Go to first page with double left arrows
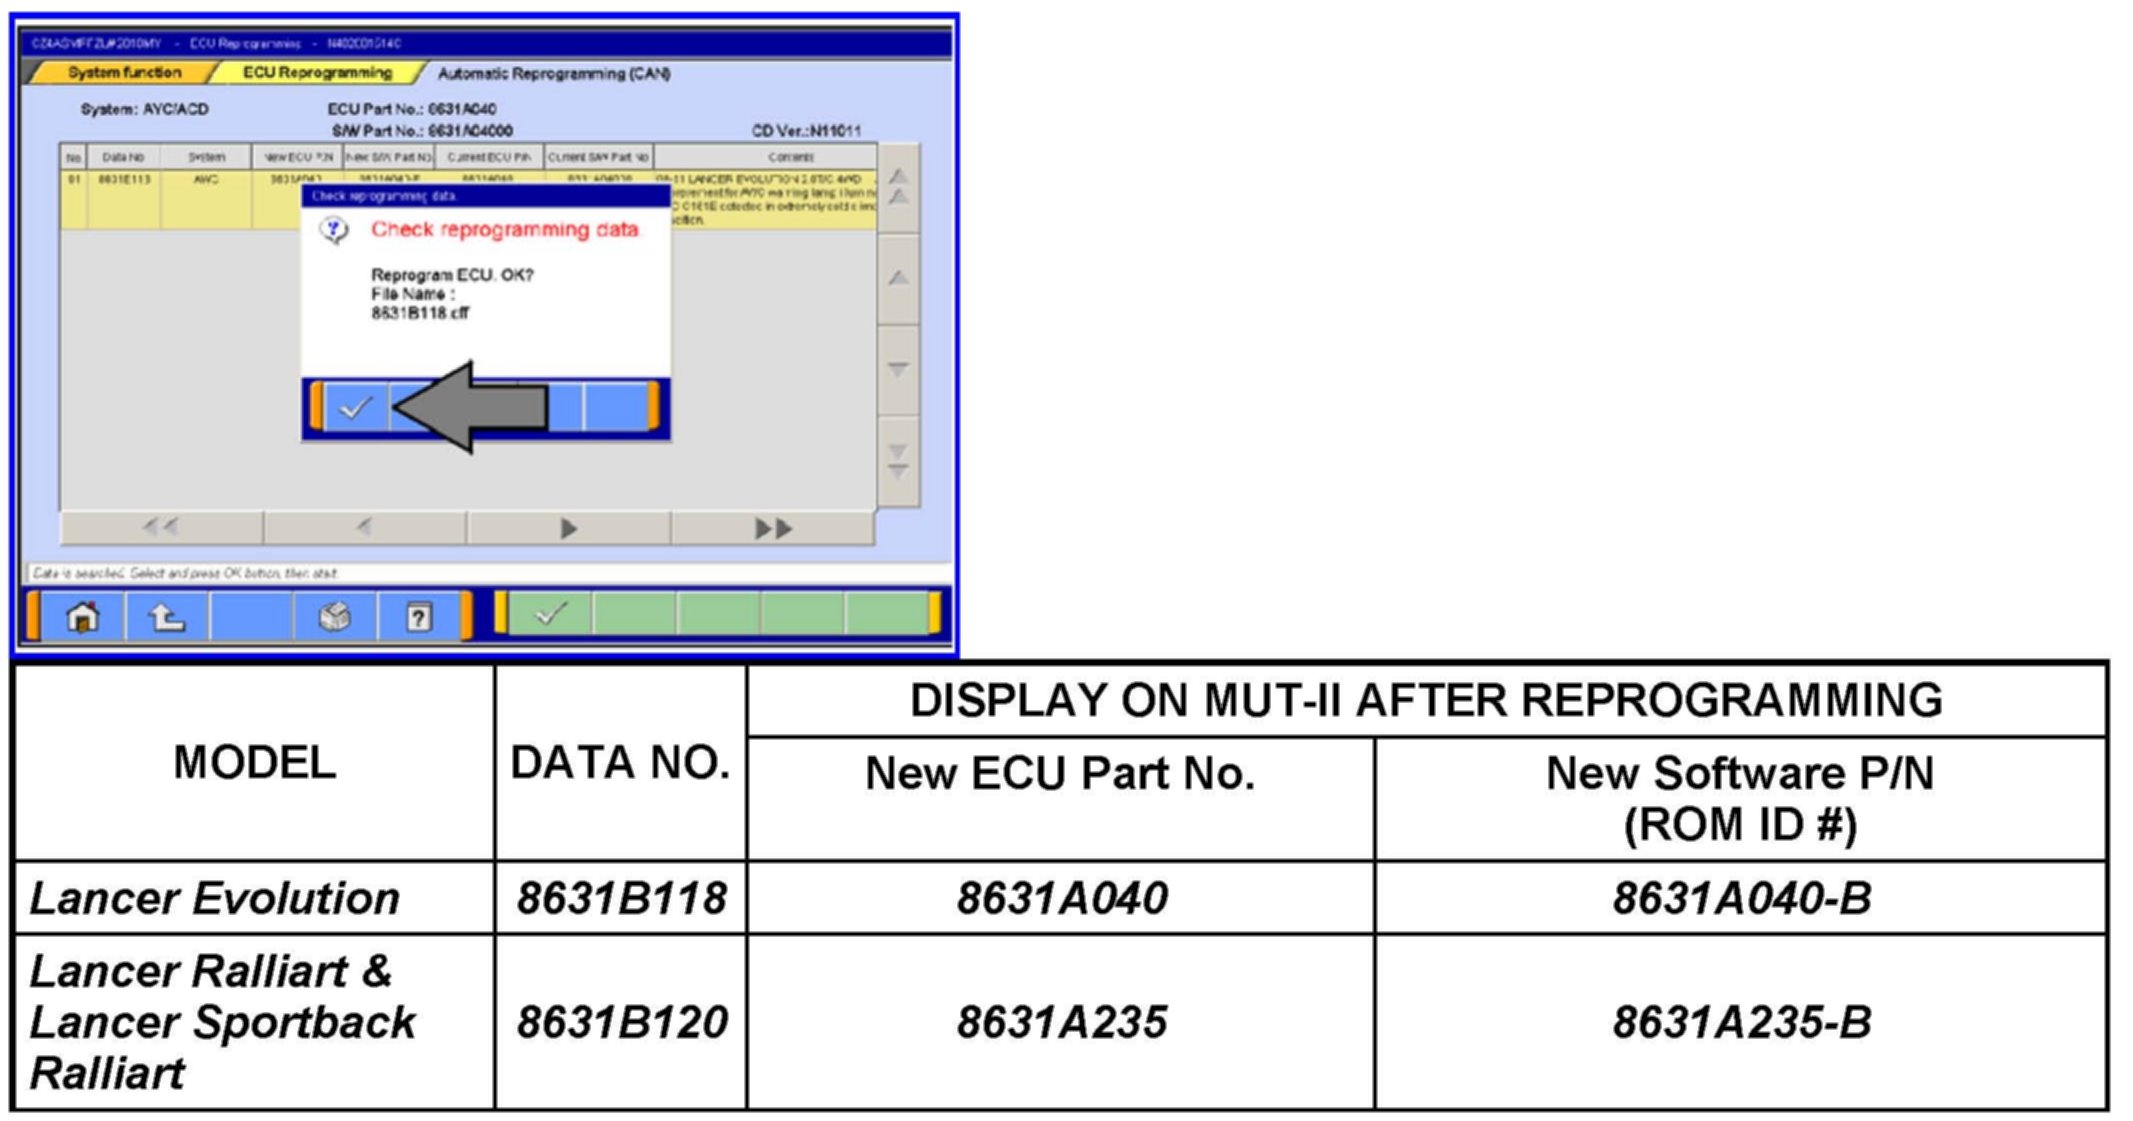2133x1121 pixels. click(161, 527)
